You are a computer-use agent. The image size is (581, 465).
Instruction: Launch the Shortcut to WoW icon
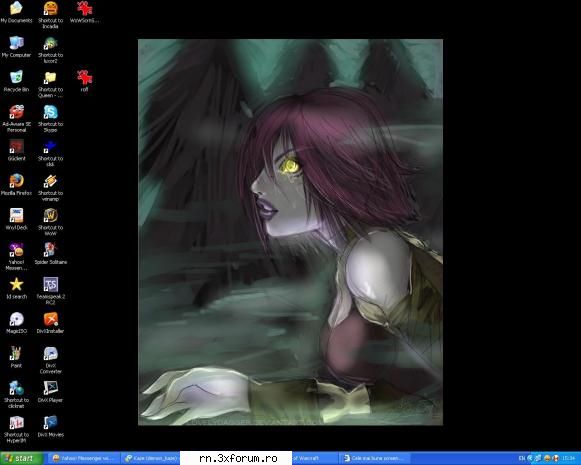(50, 222)
